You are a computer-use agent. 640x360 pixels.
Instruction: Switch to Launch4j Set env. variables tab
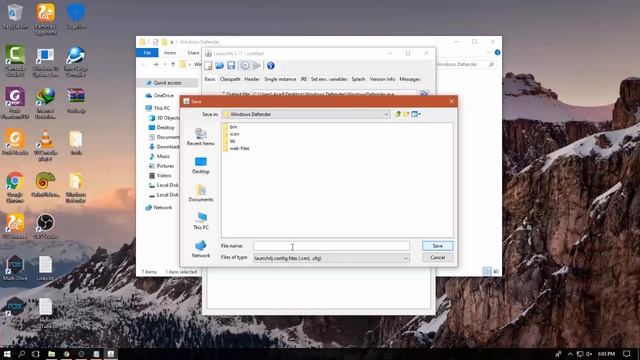click(329, 79)
